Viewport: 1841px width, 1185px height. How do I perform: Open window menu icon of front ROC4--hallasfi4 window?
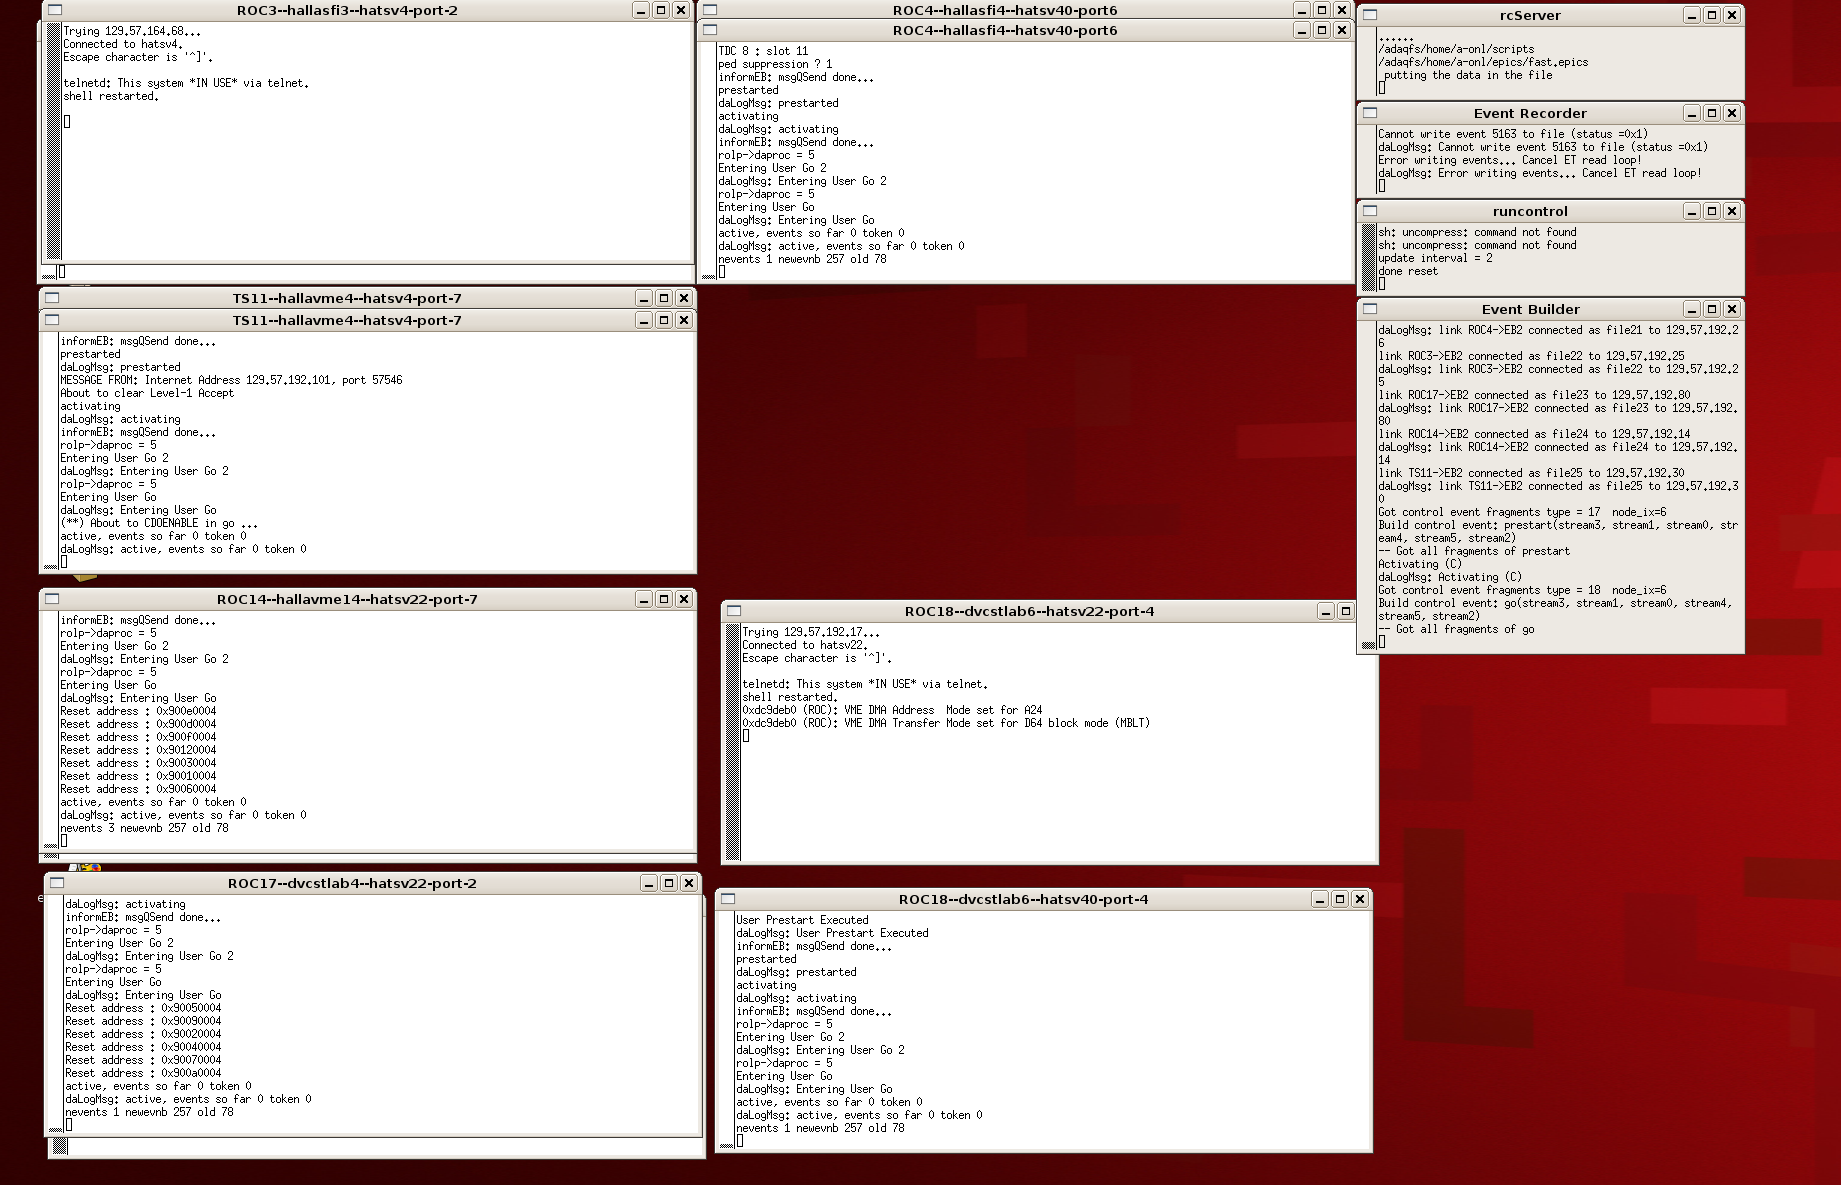click(710, 30)
